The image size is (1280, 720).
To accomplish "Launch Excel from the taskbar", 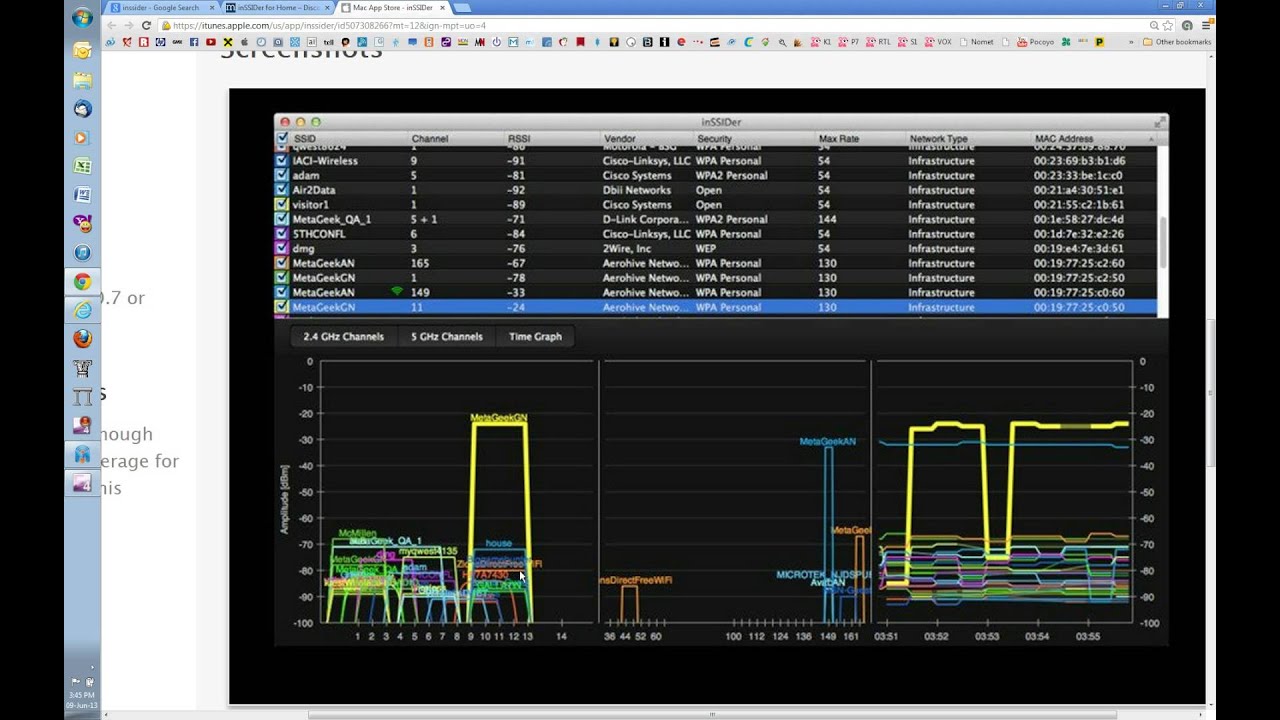I will coord(82,166).
